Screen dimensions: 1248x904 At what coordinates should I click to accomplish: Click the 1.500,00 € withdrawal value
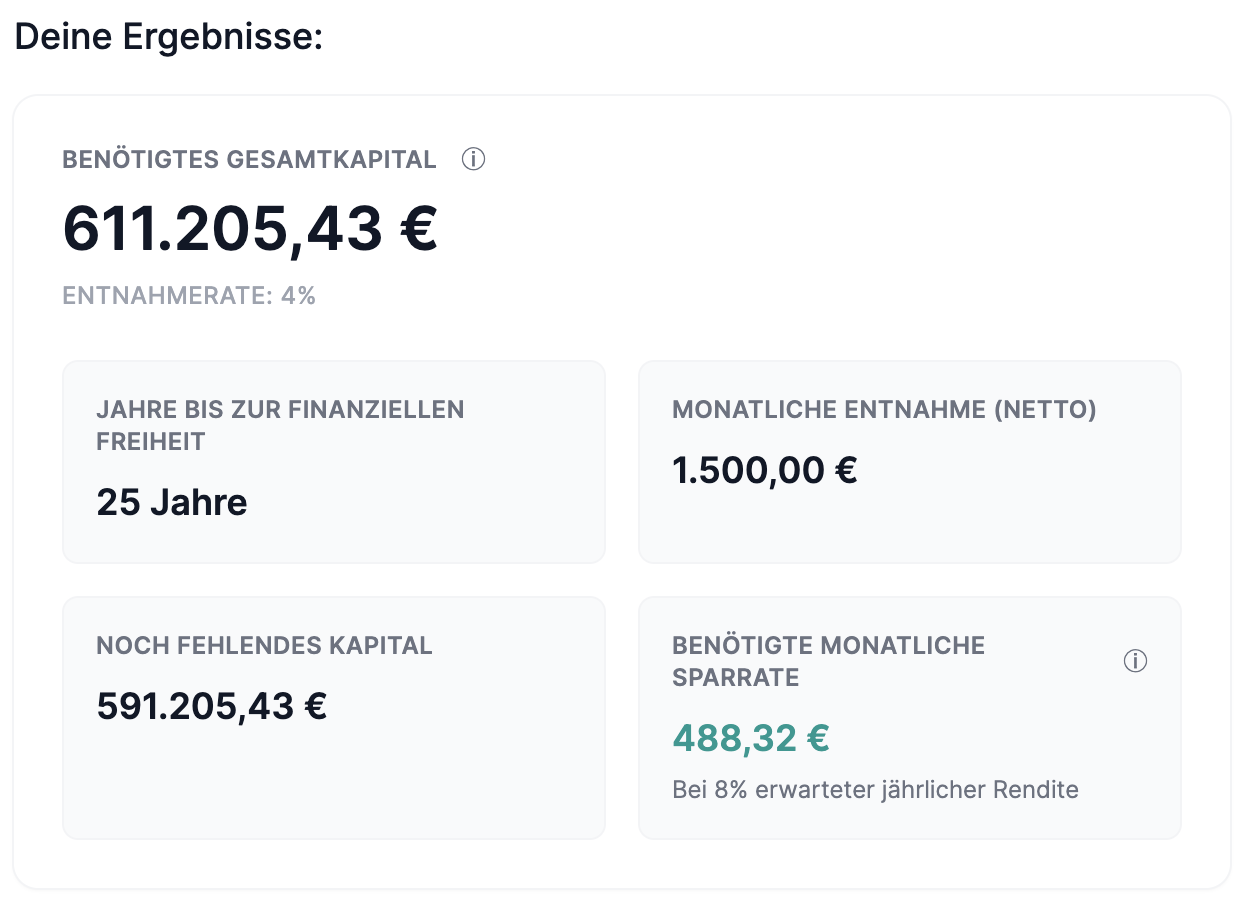click(765, 470)
